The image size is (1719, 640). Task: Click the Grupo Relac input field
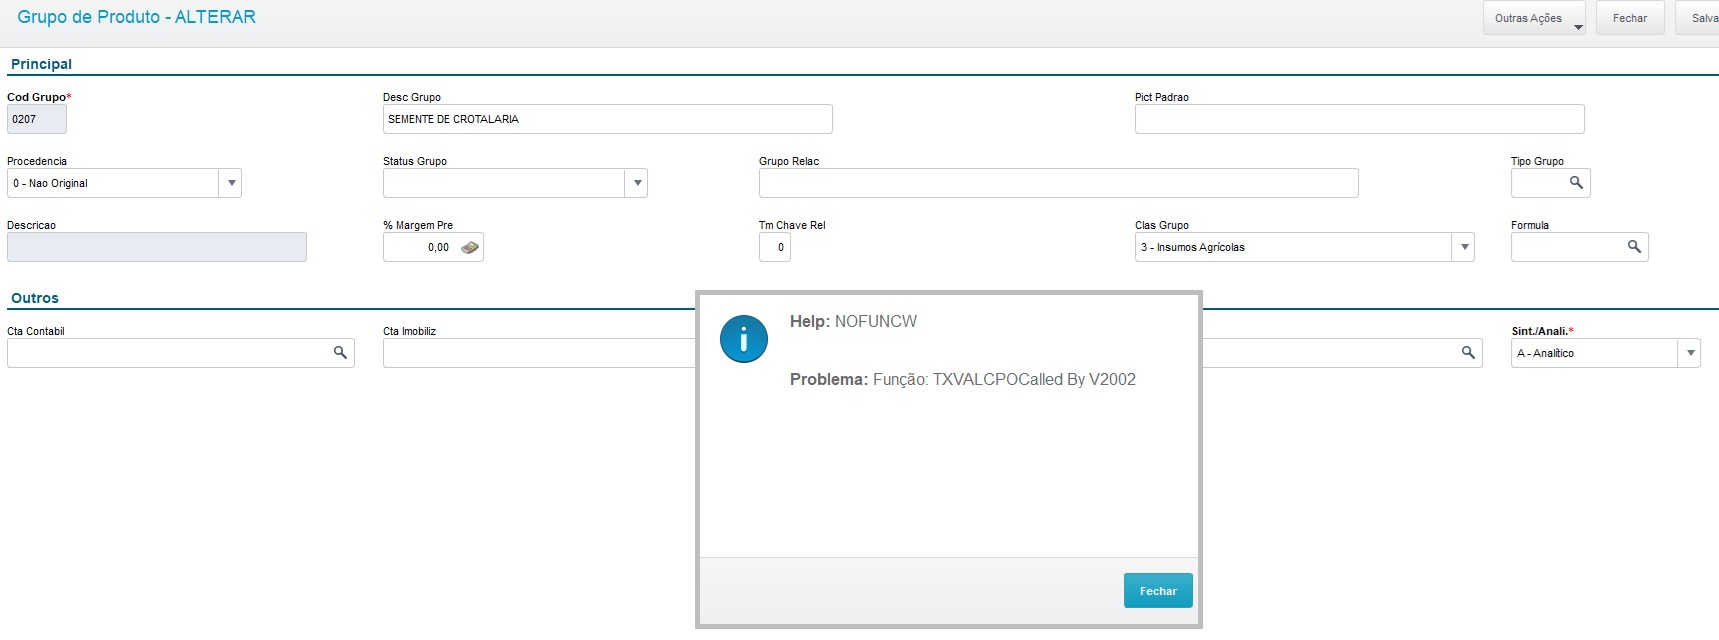(1058, 183)
